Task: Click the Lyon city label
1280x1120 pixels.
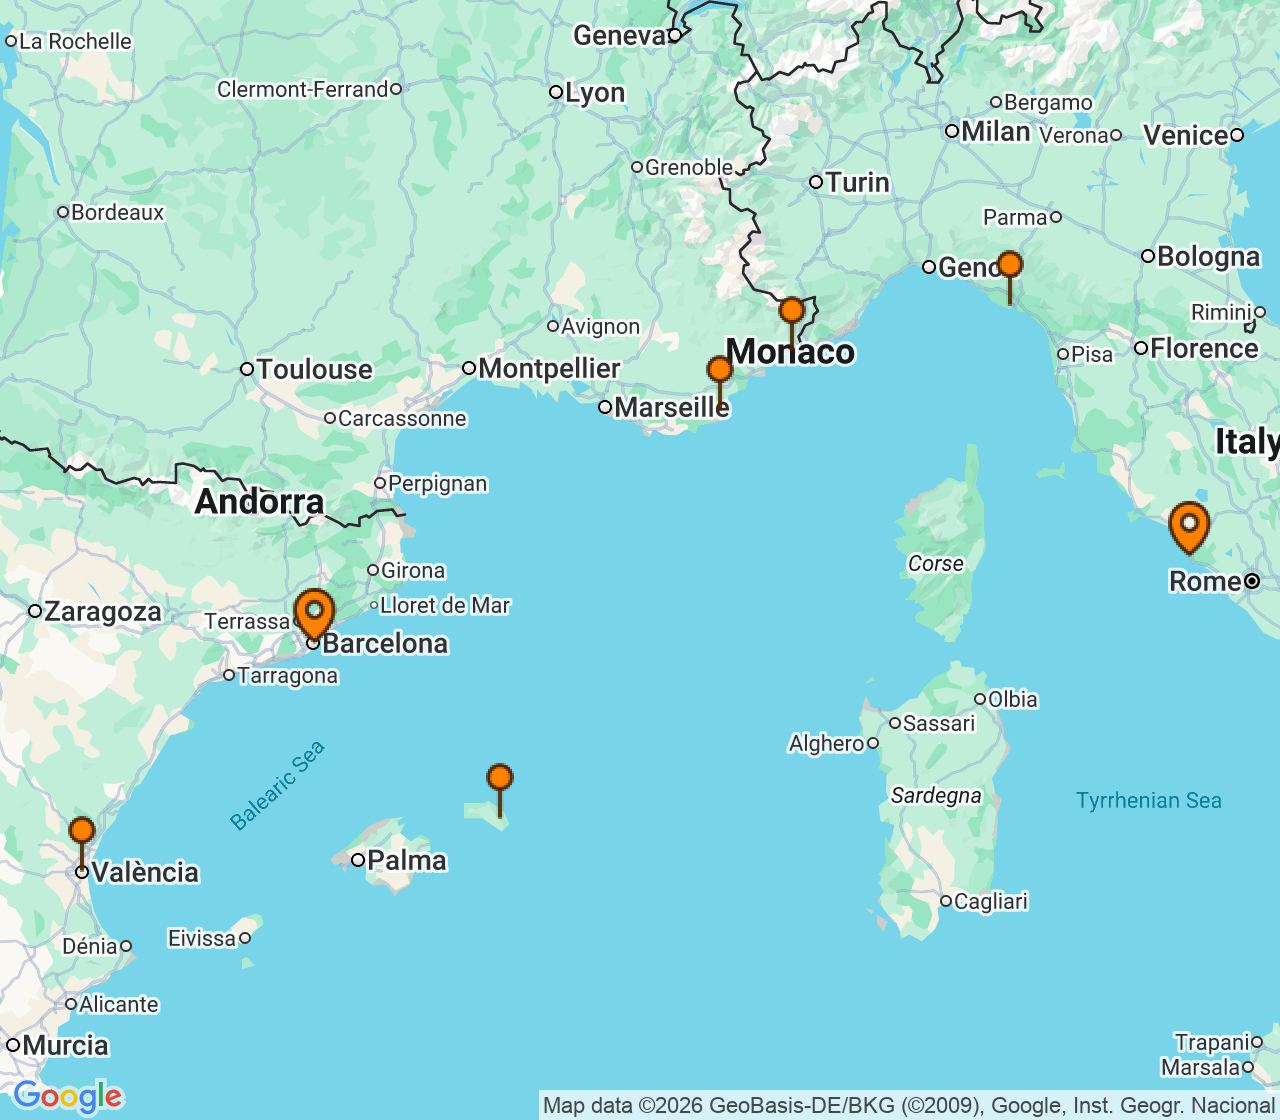Action: point(595,93)
